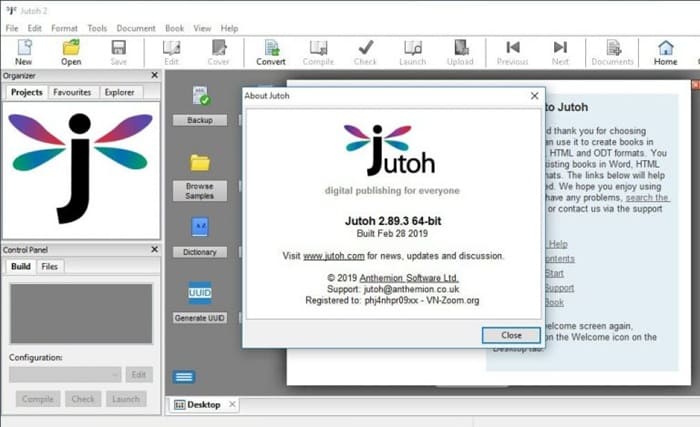Click the New project toolbar icon
This screenshot has height=427, width=700.
[24, 48]
